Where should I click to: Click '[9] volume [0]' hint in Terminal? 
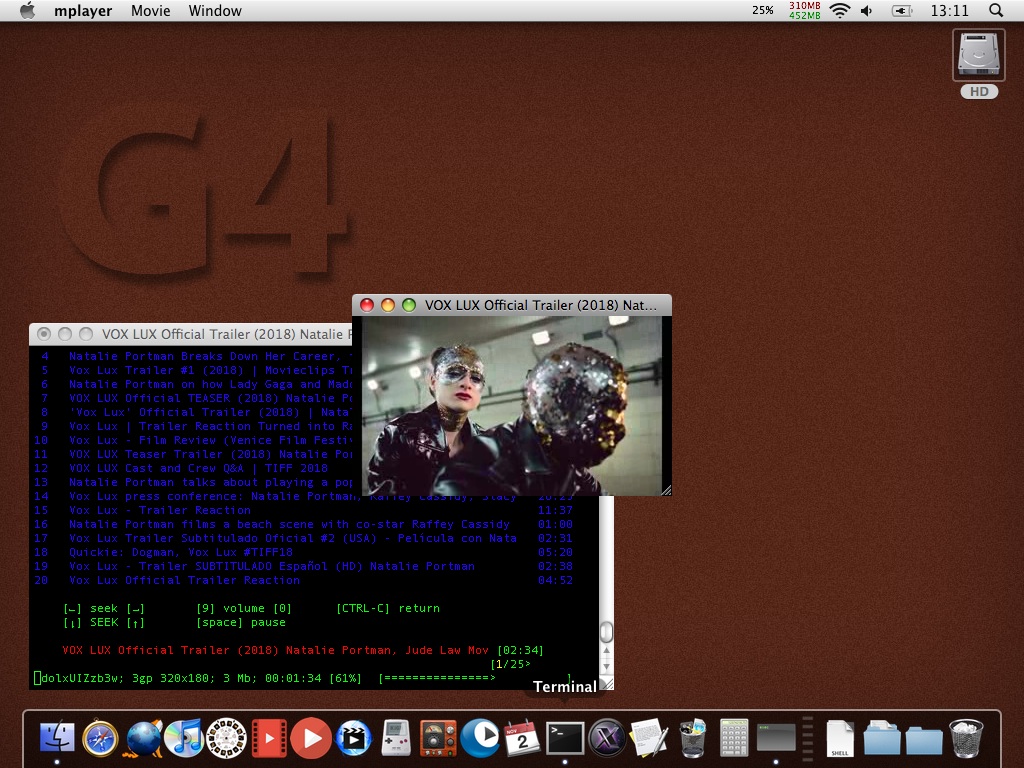(x=244, y=609)
